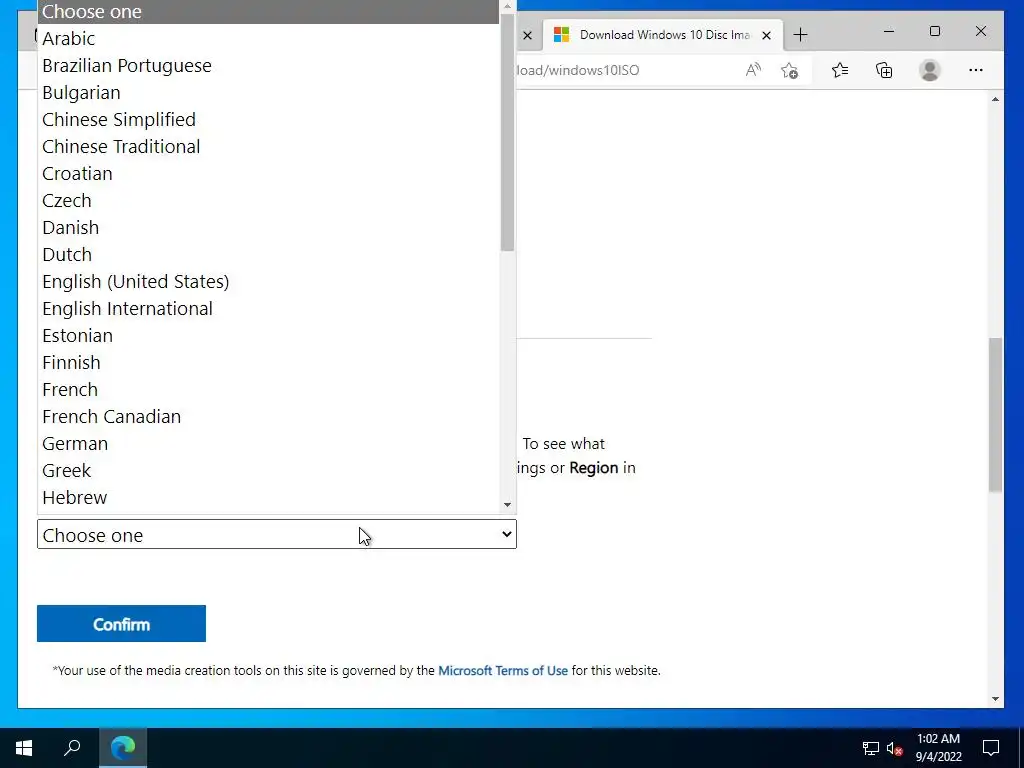Close the previous browser tab
Image resolution: width=1024 pixels, height=768 pixels.
(x=528, y=35)
